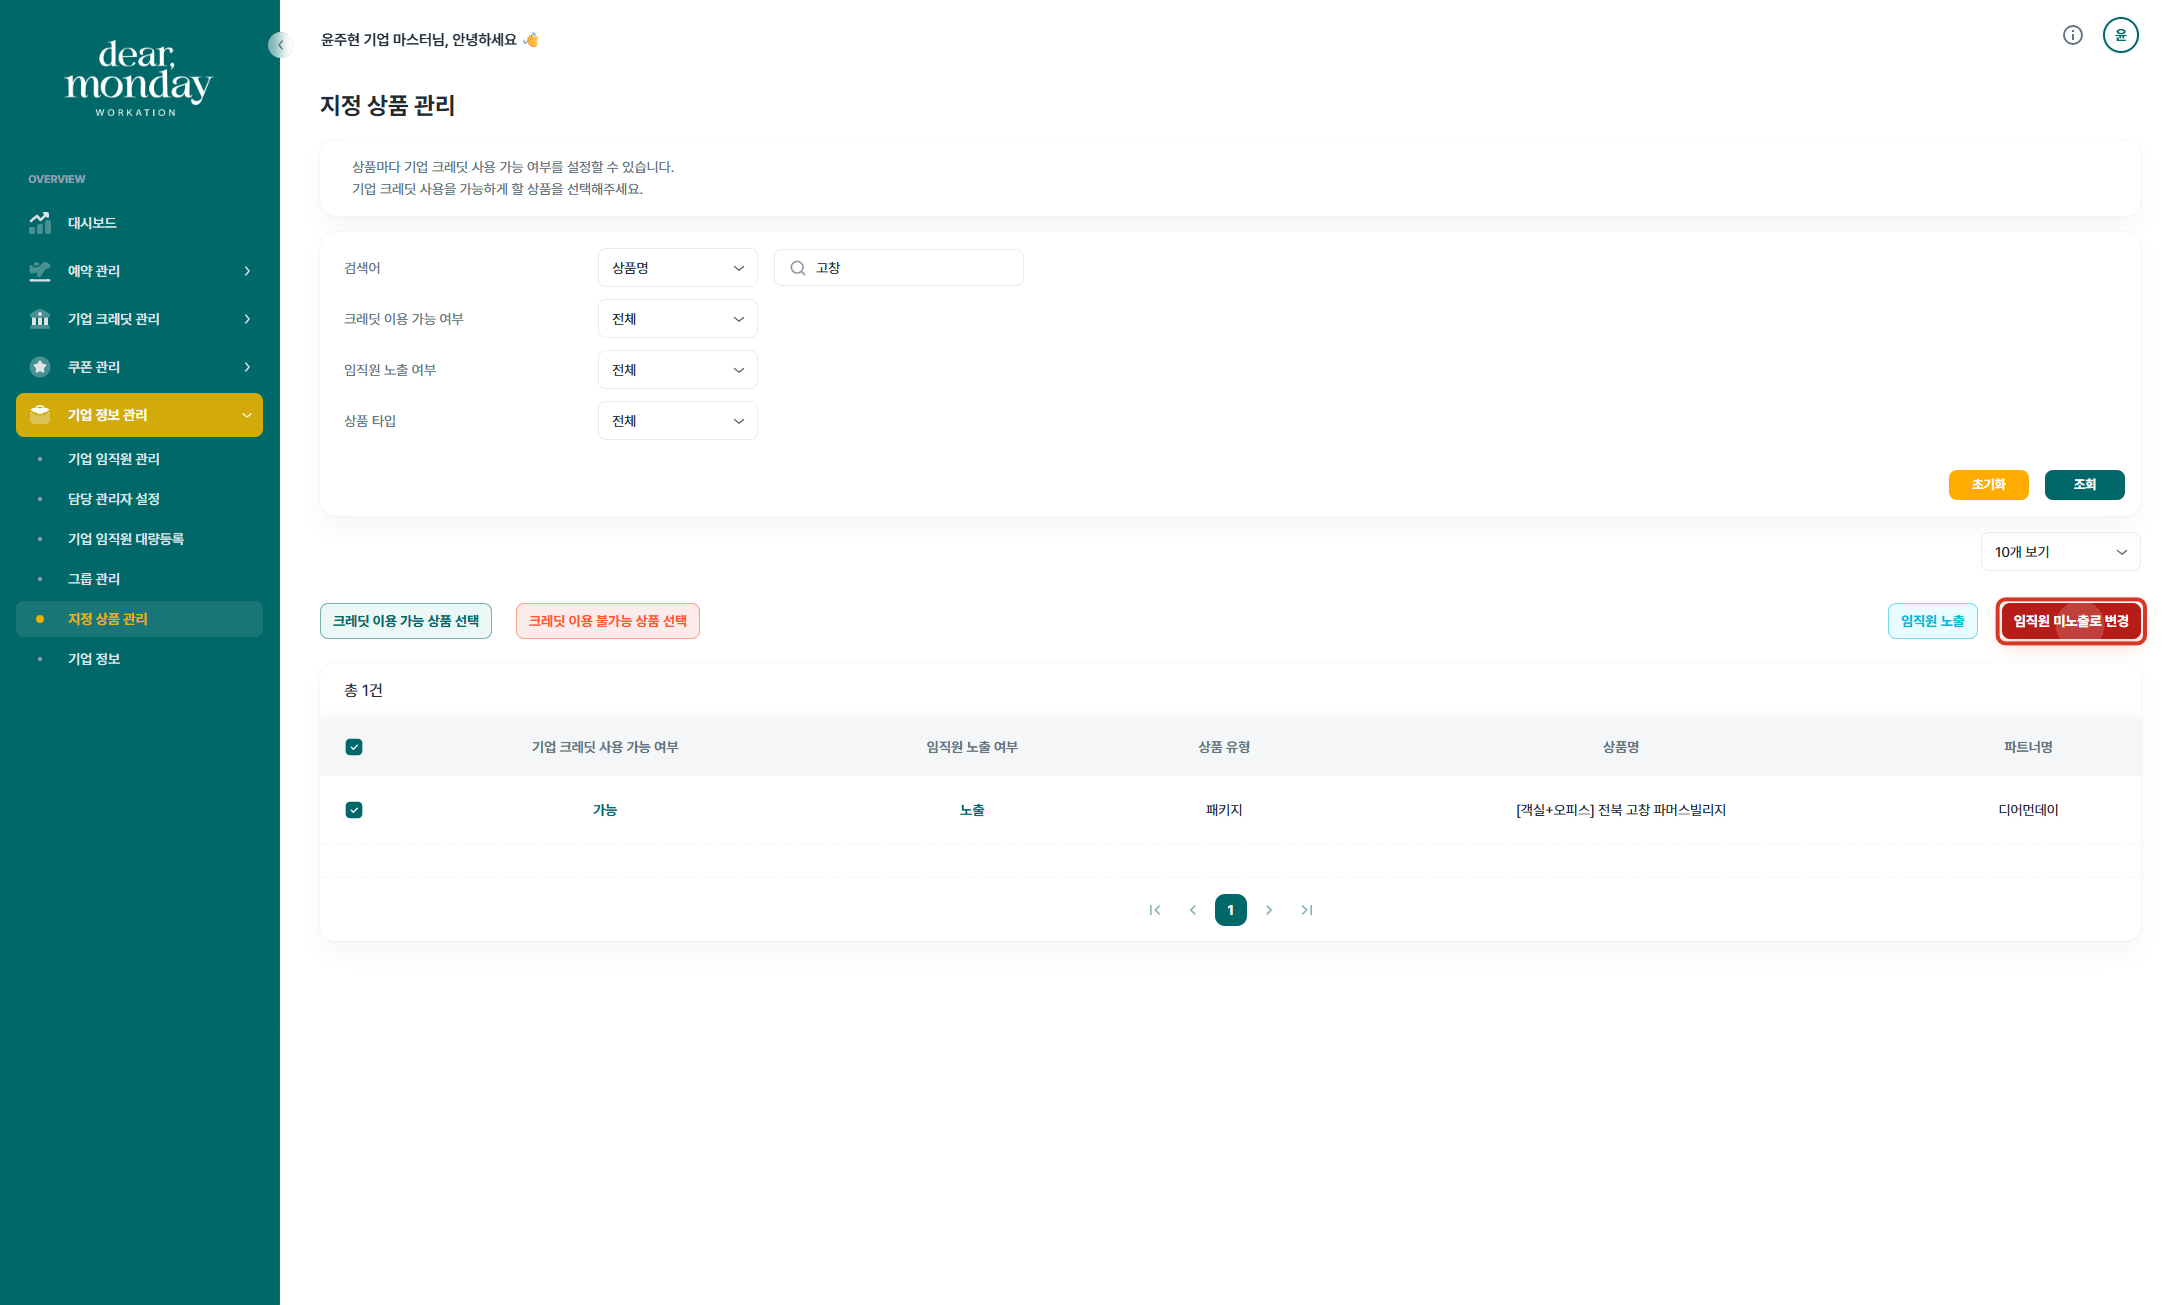Collapse the sidebar with arrow button
Screen dimensions: 2181x1305
280,45
